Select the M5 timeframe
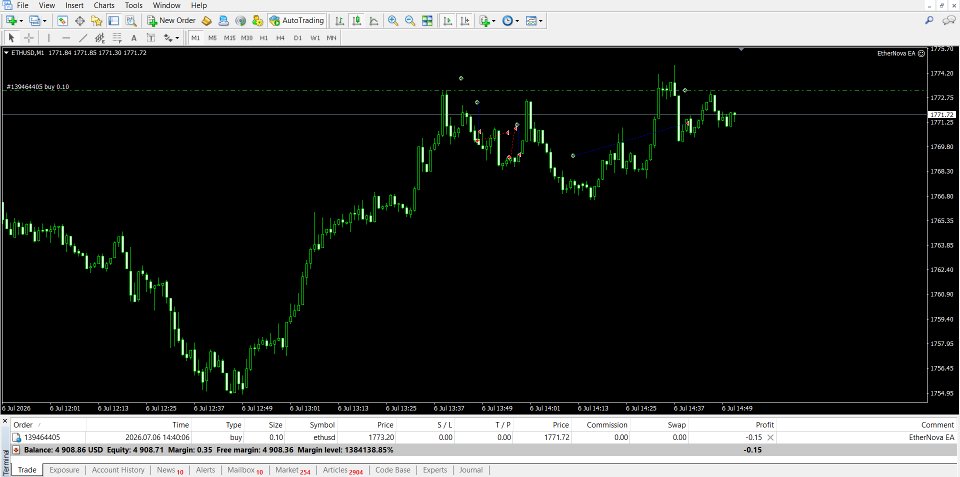 point(212,38)
